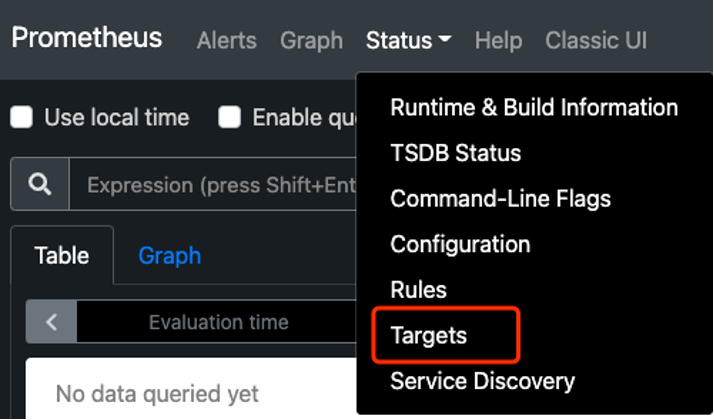This screenshot has width=714, height=420.
Task: Select Runtime & Build Information
Action: (533, 107)
